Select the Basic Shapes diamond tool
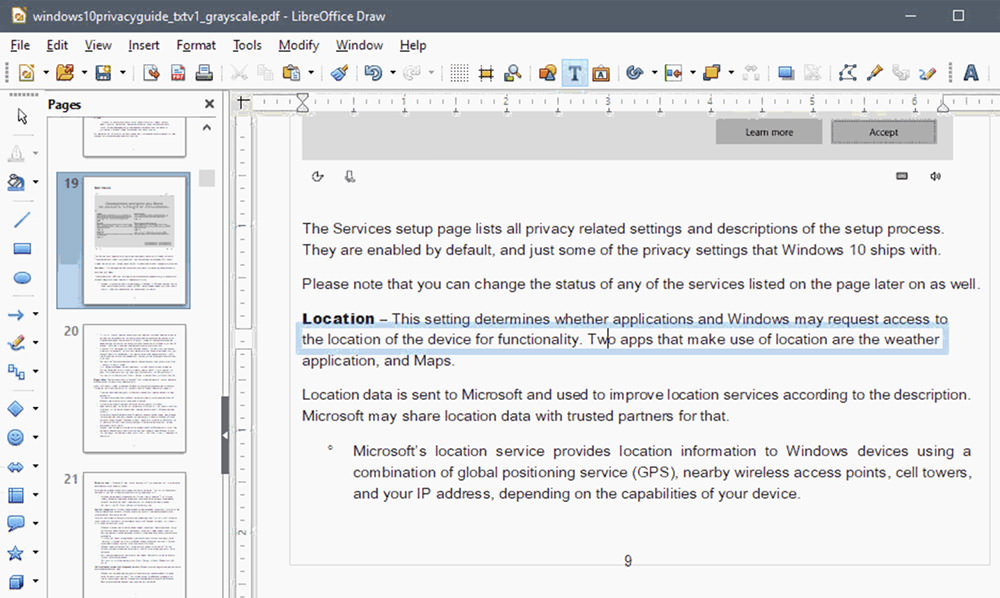 point(16,408)
